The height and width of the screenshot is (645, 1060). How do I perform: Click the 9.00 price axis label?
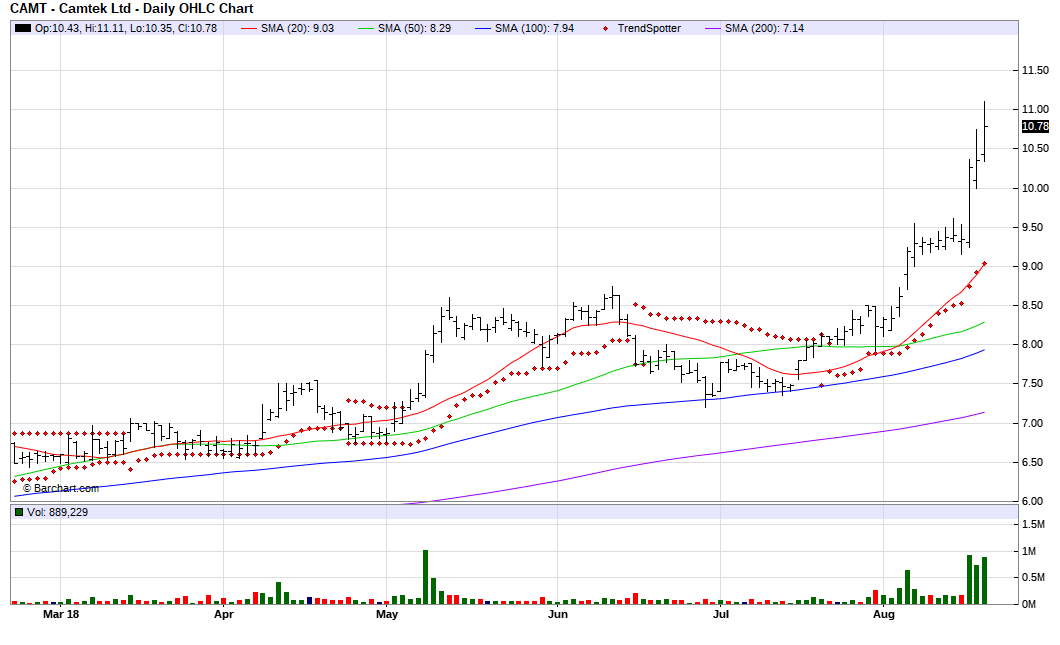(1032, 266)
